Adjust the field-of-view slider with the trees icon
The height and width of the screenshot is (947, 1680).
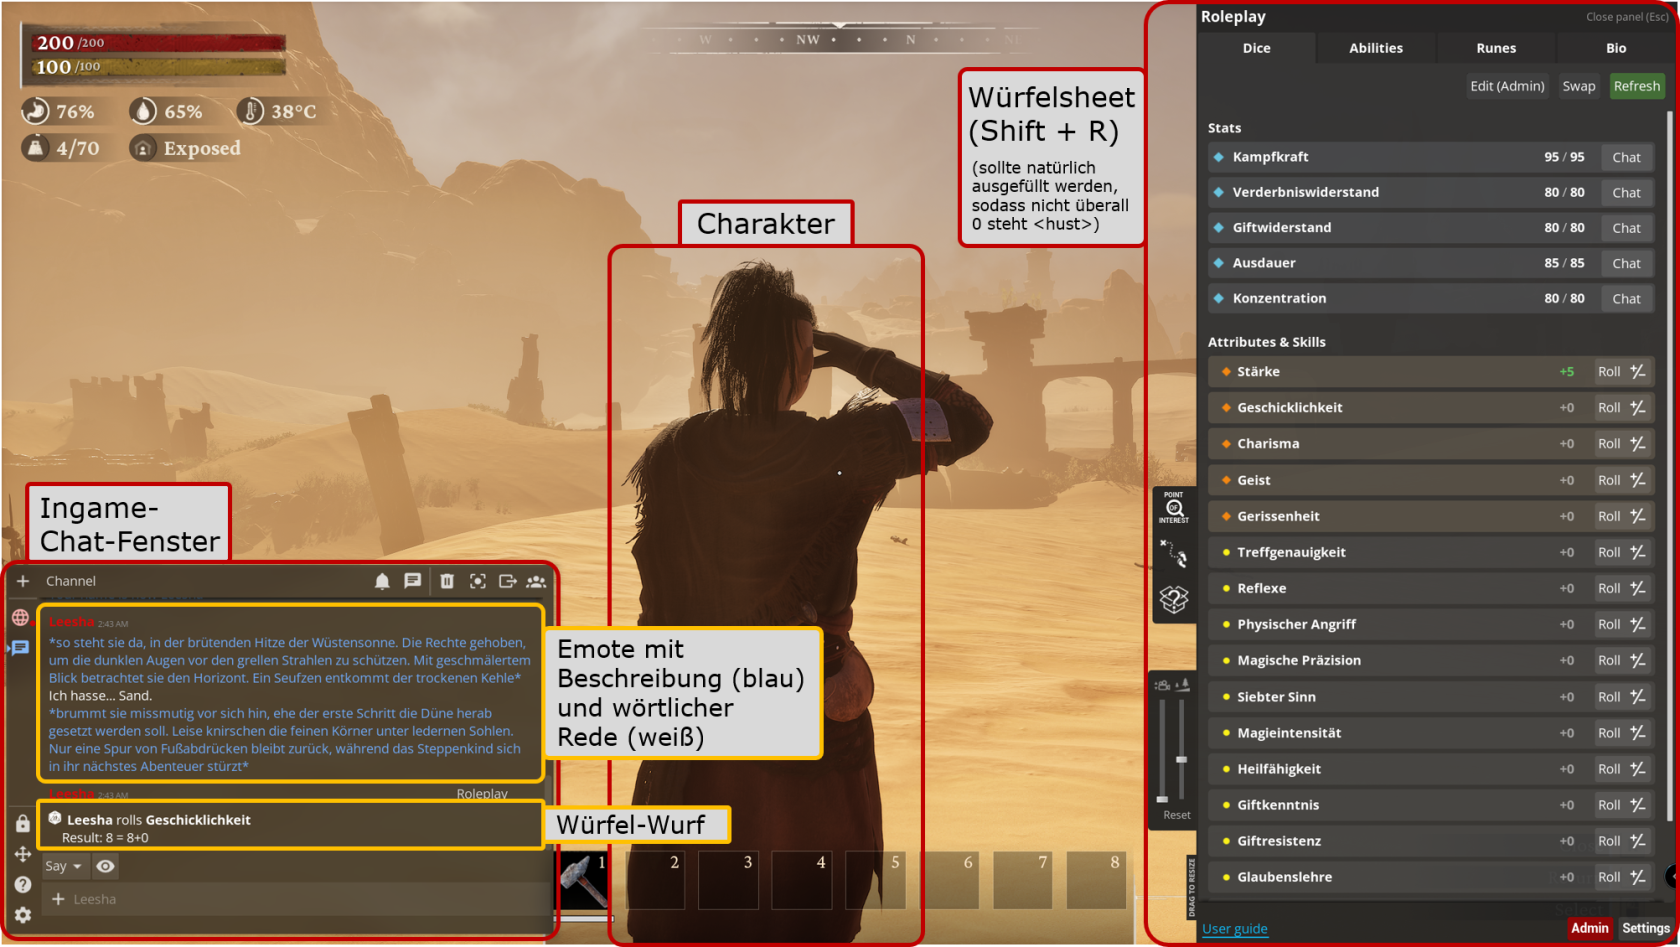coord(1182,750)
